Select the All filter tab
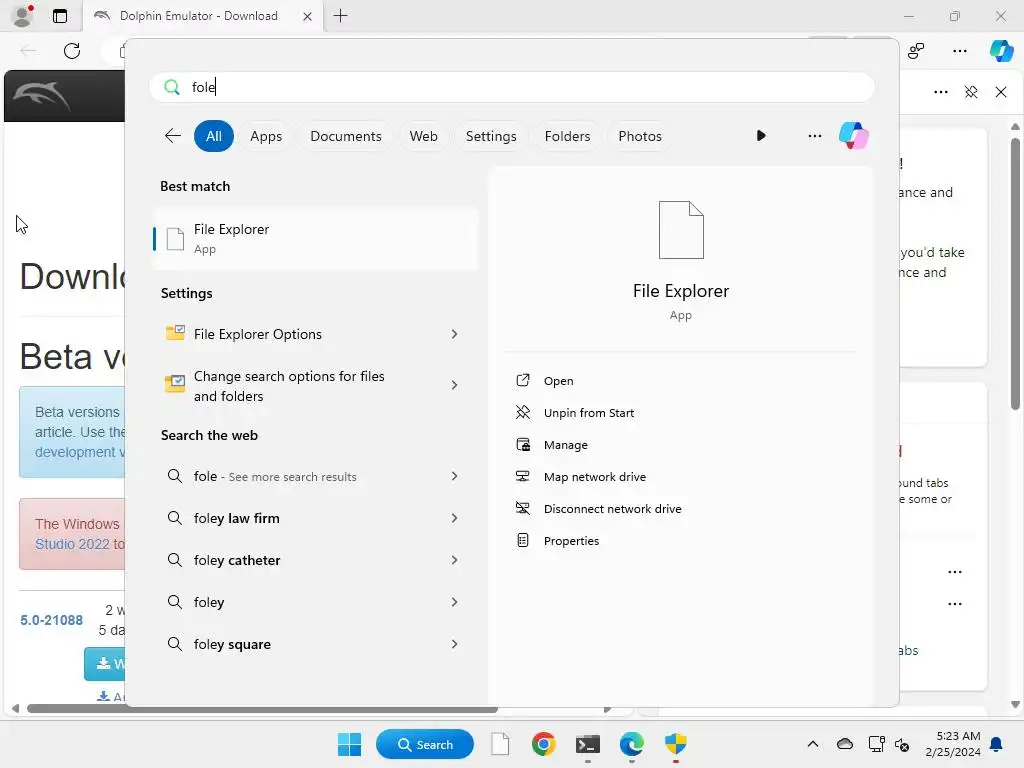The height and width of the screenshot is (768, 1024). coord(214,136)
